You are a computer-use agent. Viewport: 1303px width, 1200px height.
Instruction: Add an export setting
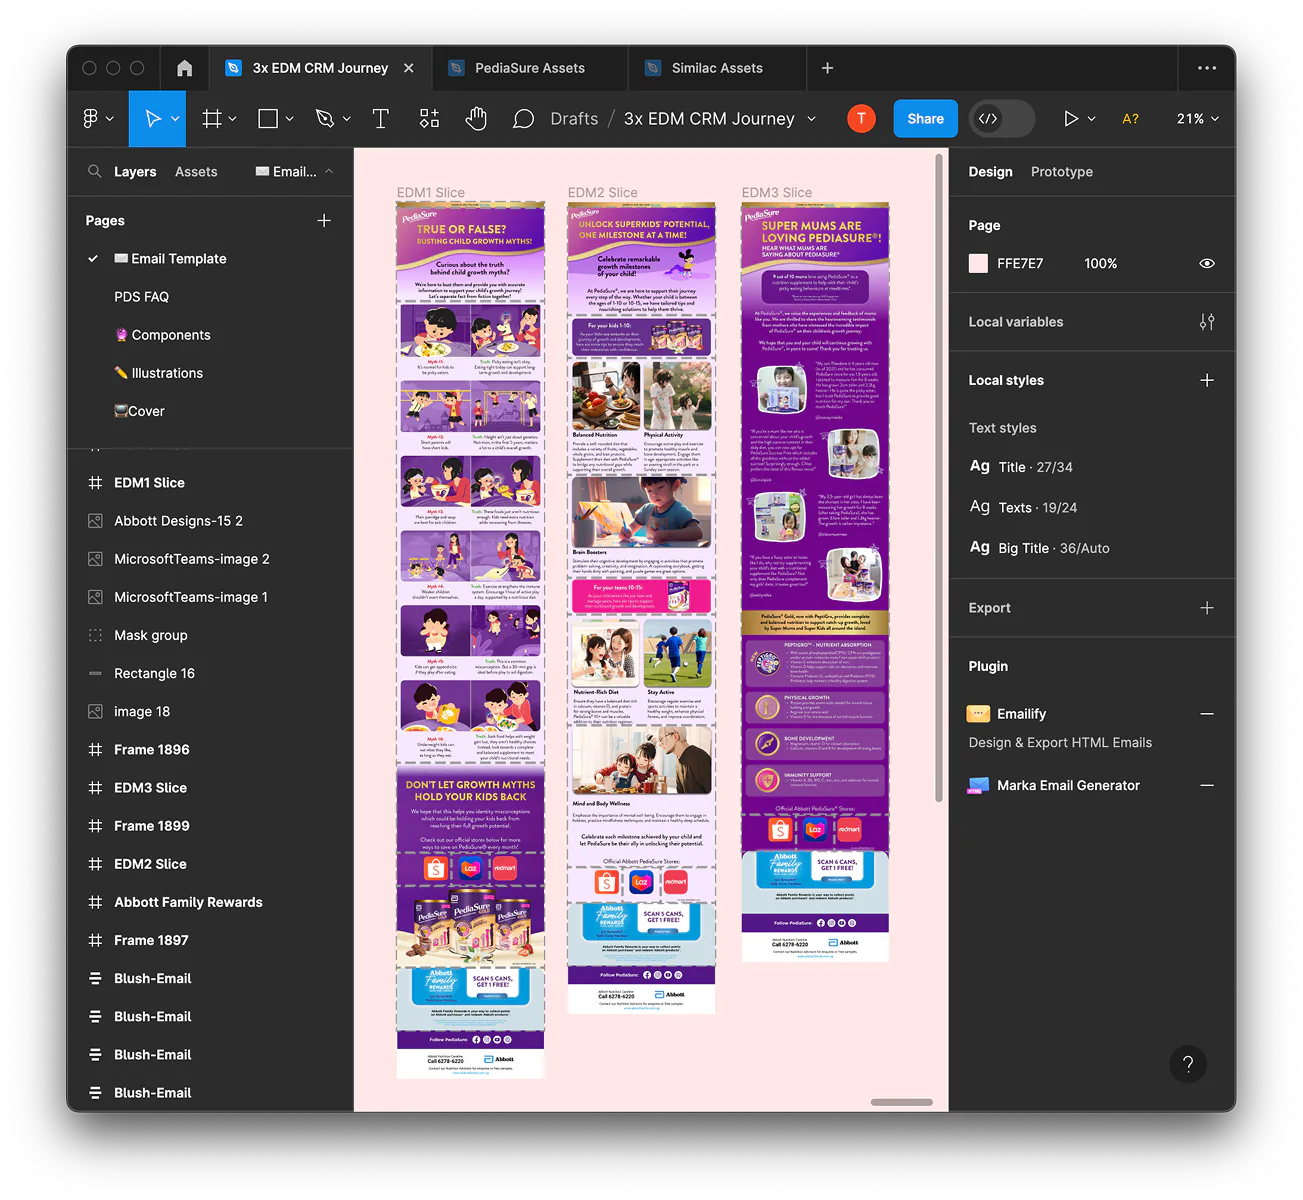(x=1207, y=608)
